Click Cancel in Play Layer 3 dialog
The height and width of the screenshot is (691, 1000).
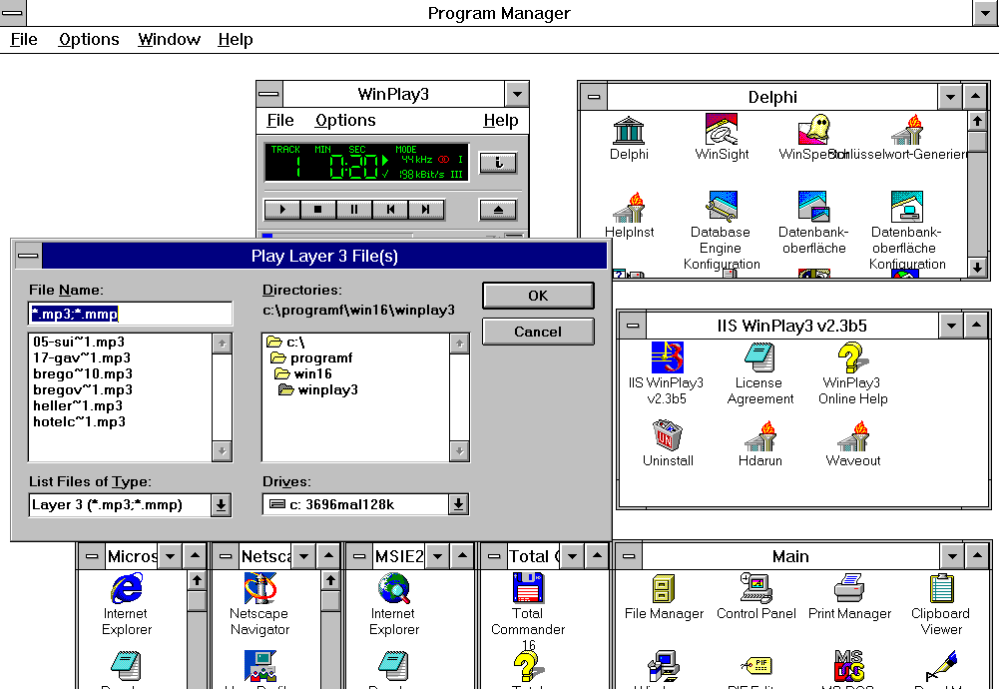(x=538, y=332)
